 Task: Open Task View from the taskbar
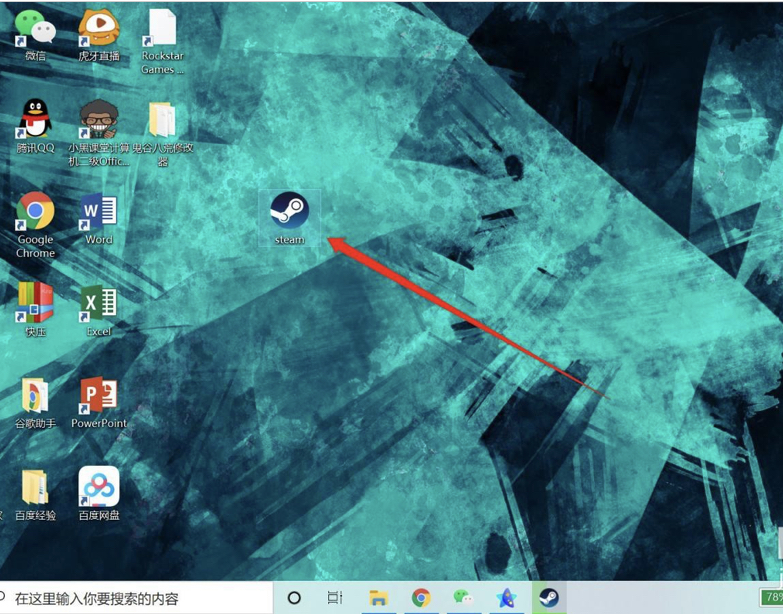click(x=335, y=598)
